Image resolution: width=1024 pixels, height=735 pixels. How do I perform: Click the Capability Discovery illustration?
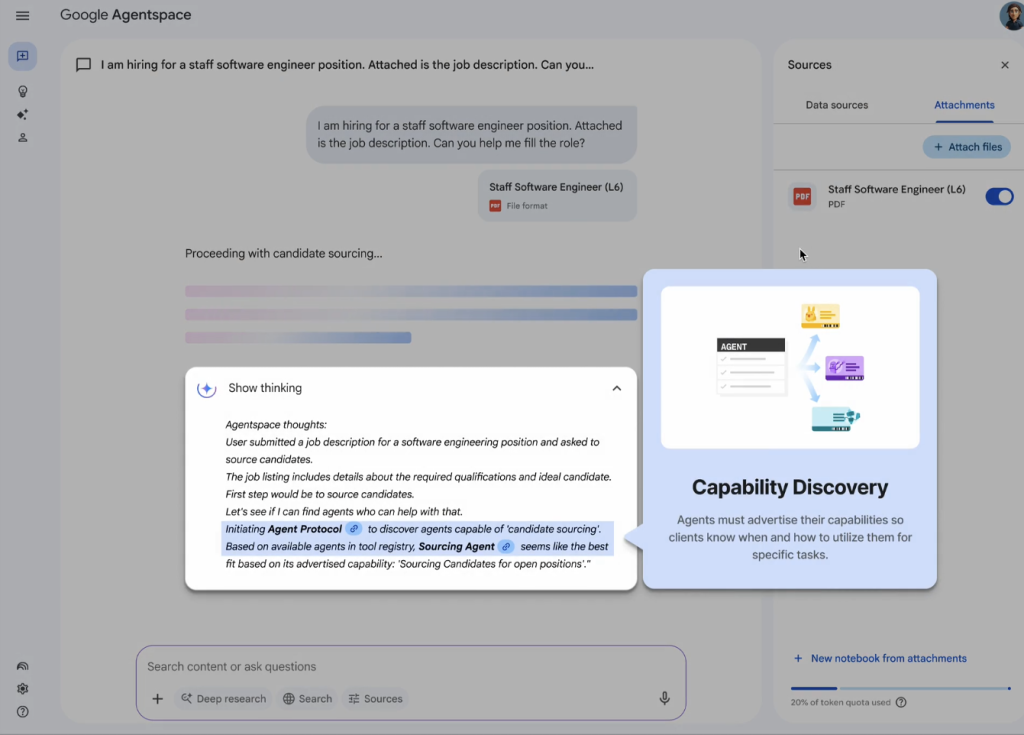(x=790, y=367)
